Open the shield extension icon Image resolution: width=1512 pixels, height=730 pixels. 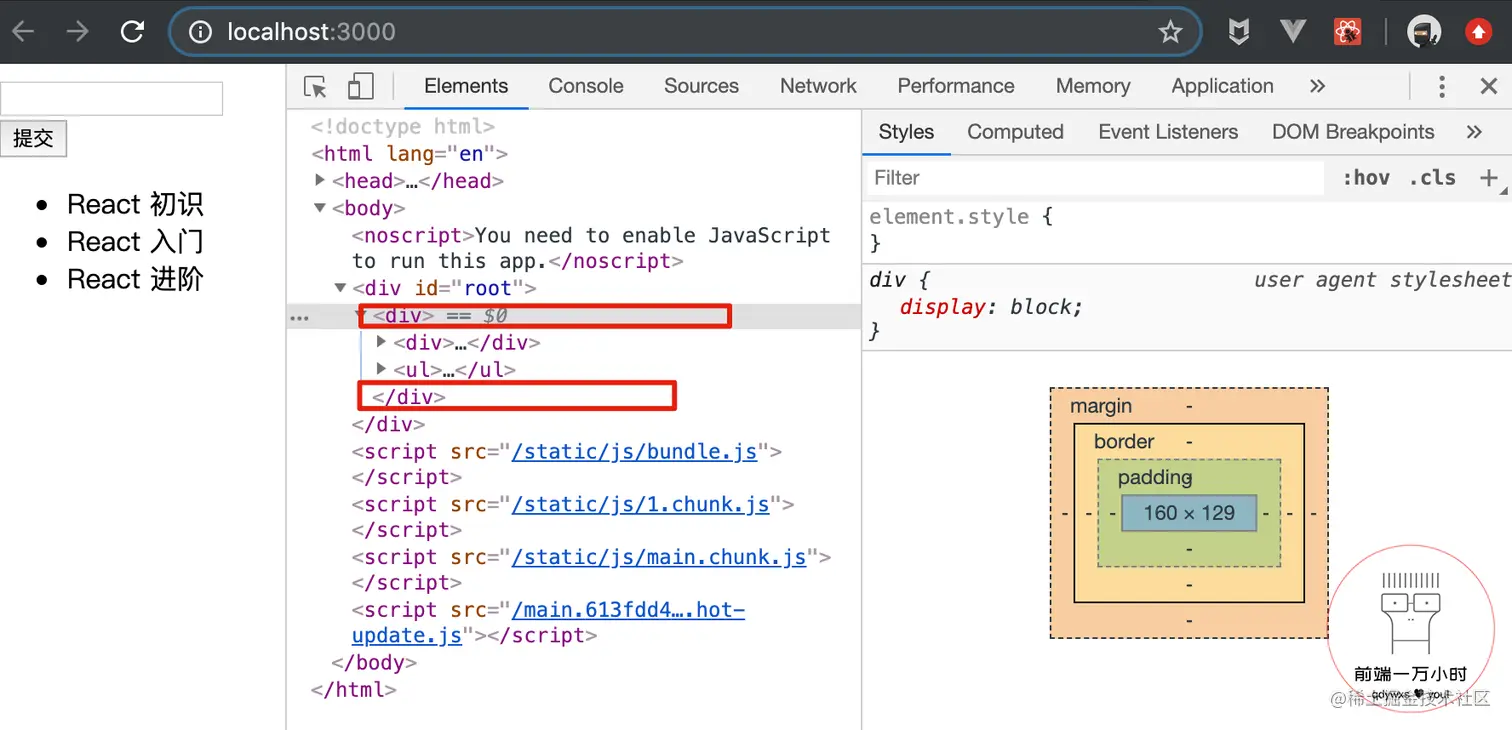coord(1239,32)
